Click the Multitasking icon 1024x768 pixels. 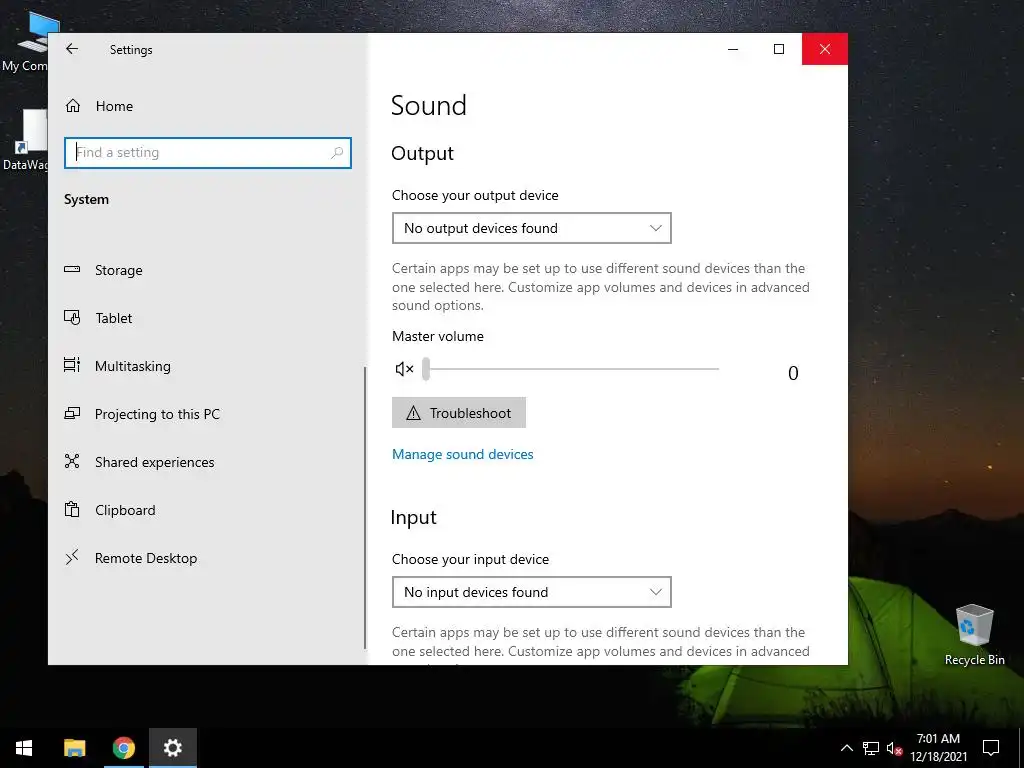click(x=72, y=365)
